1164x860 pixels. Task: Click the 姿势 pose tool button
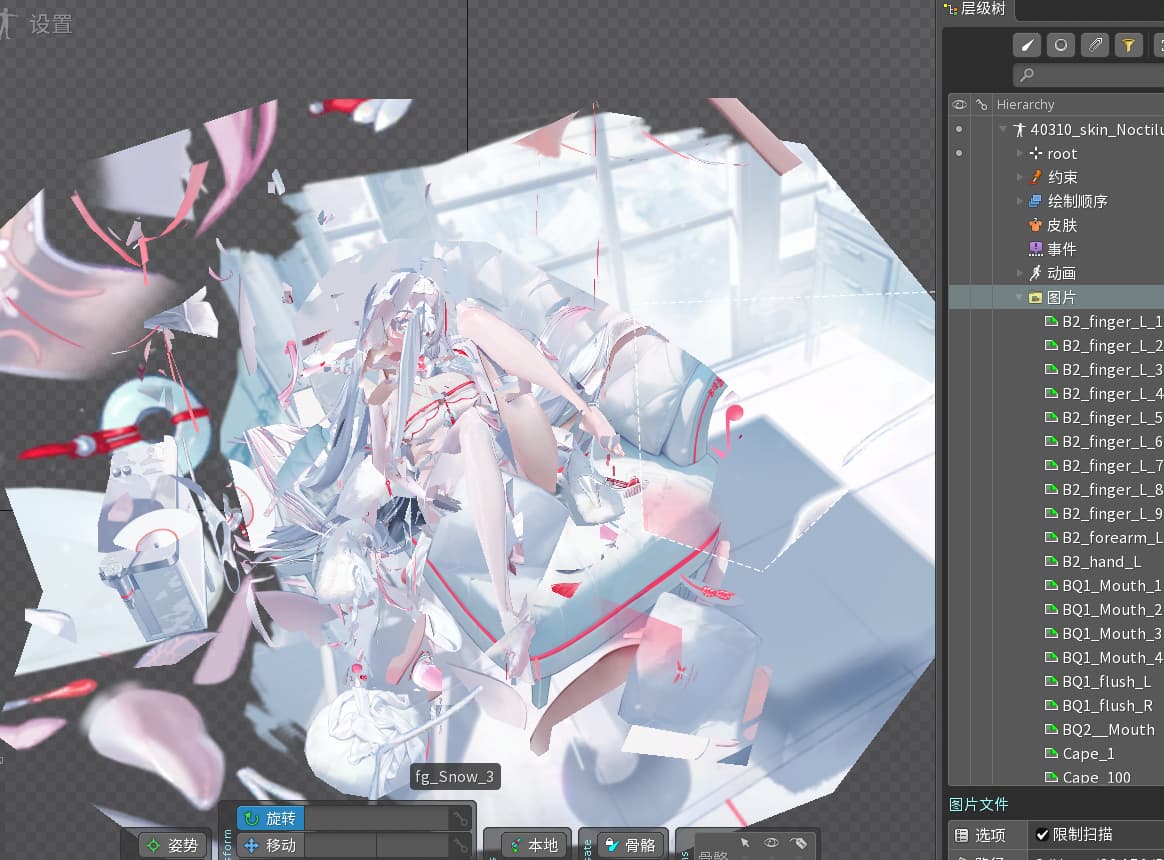click(x=173, y=845)
